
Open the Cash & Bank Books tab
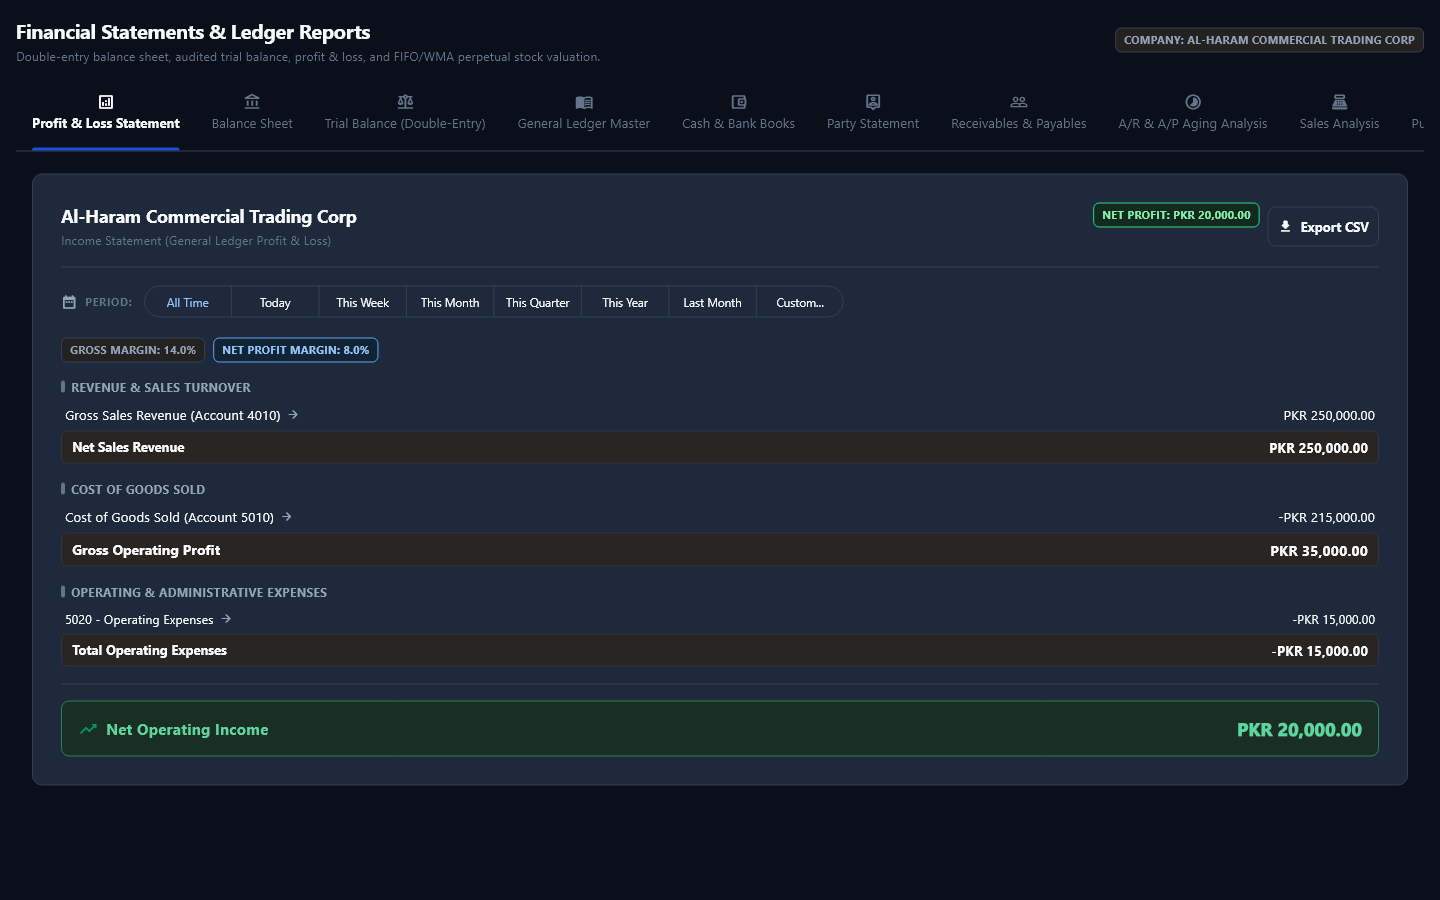coord(739,115)
